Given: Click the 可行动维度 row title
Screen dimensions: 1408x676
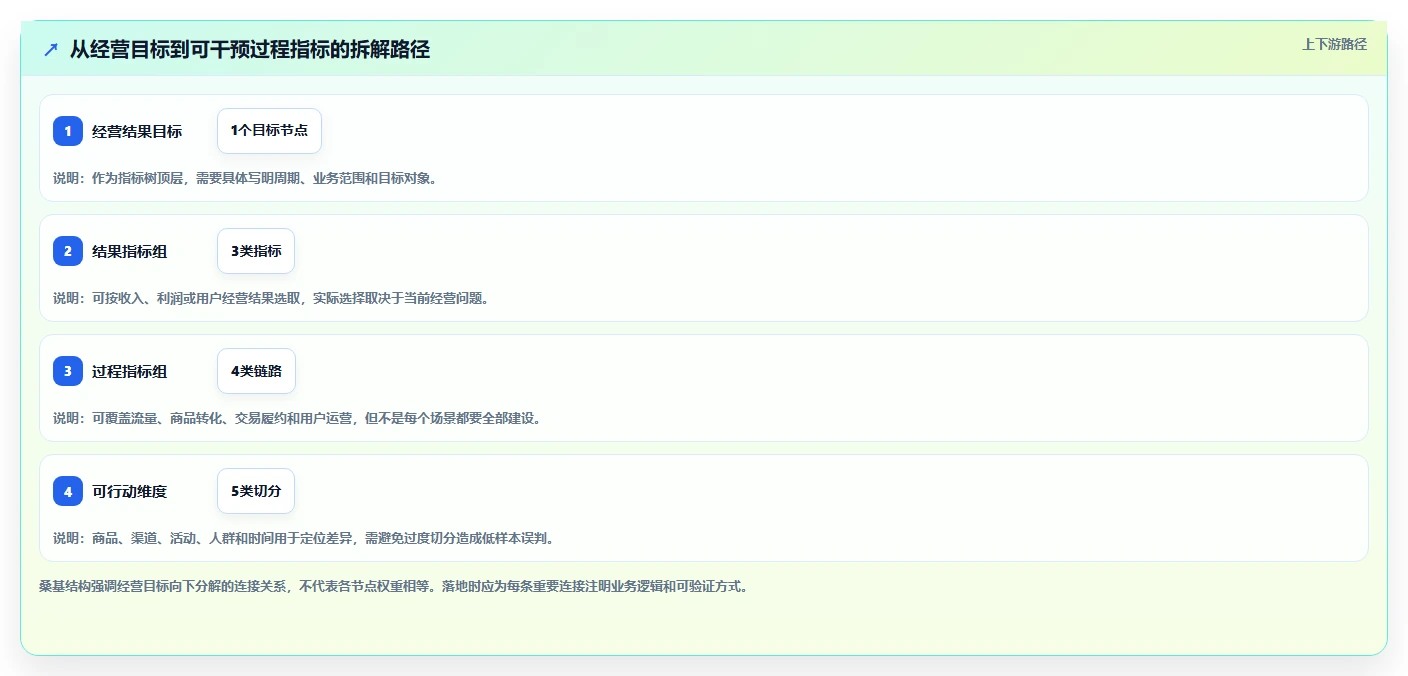Looking at the screenshot, I should coord(130,491).
